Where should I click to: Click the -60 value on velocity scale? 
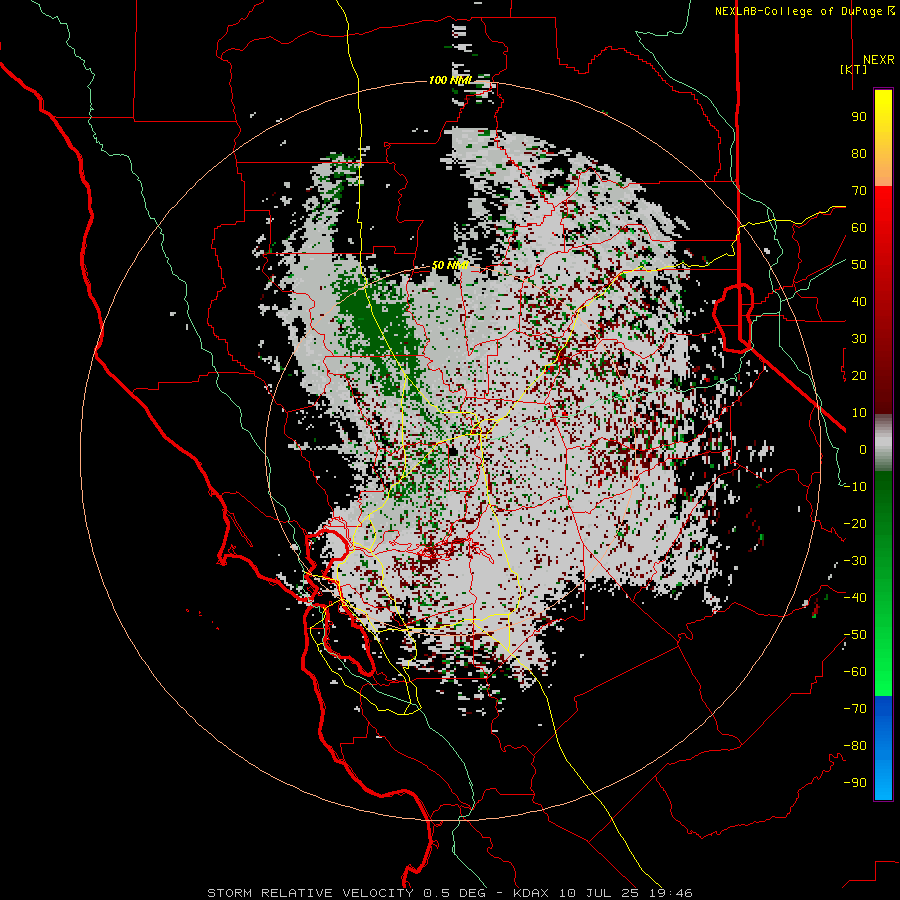coord(855,672)
